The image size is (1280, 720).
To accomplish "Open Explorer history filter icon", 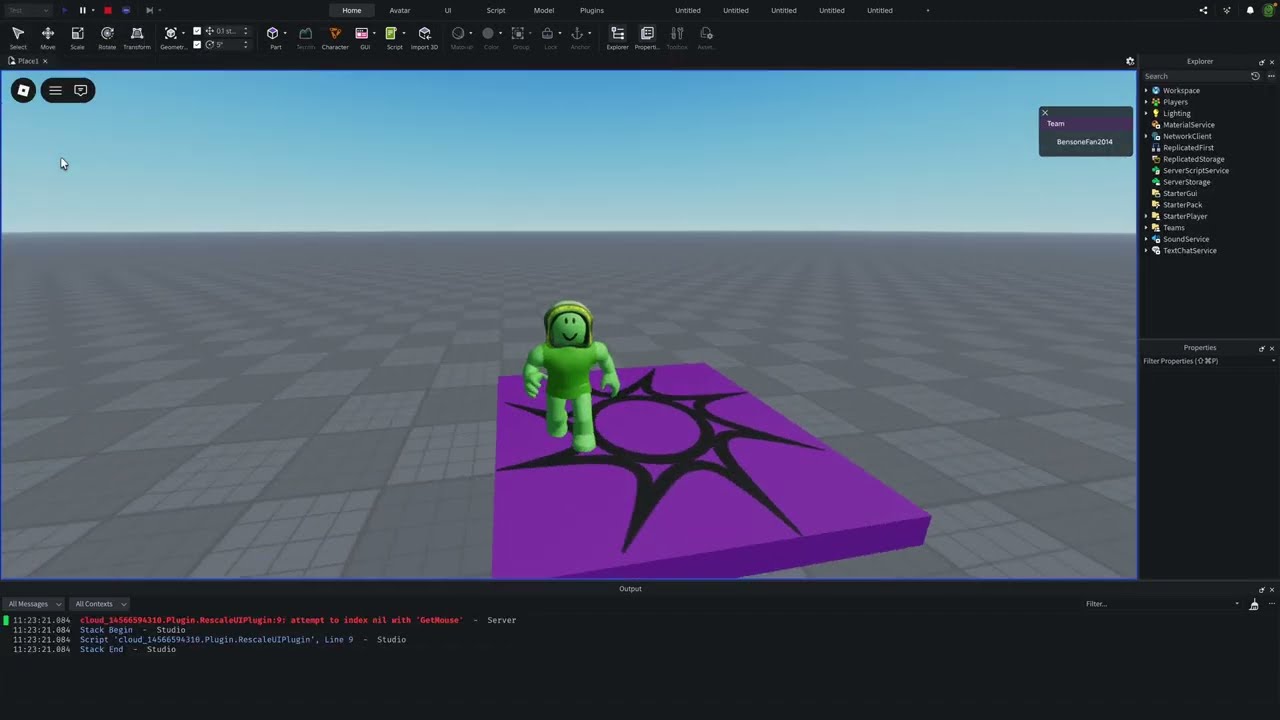I will point(1255,76).
